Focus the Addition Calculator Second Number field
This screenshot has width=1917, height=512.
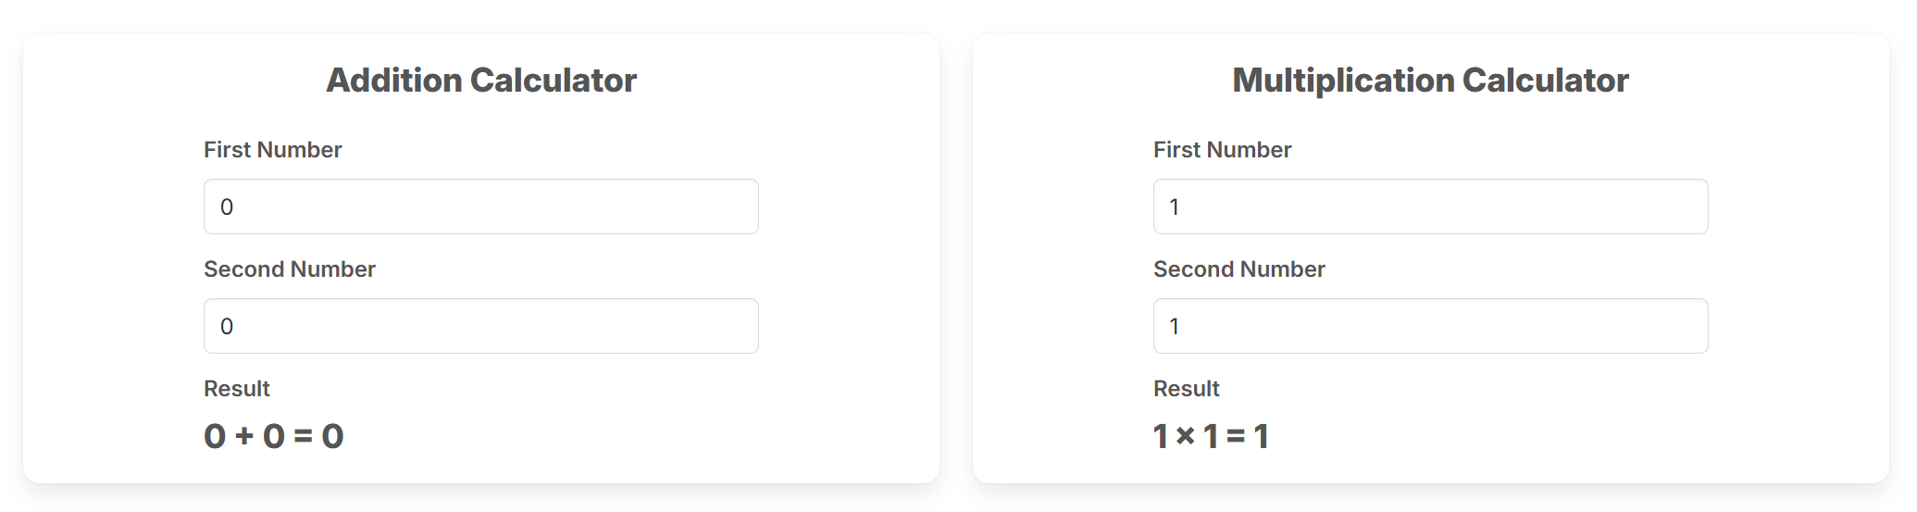pos(480,326)
